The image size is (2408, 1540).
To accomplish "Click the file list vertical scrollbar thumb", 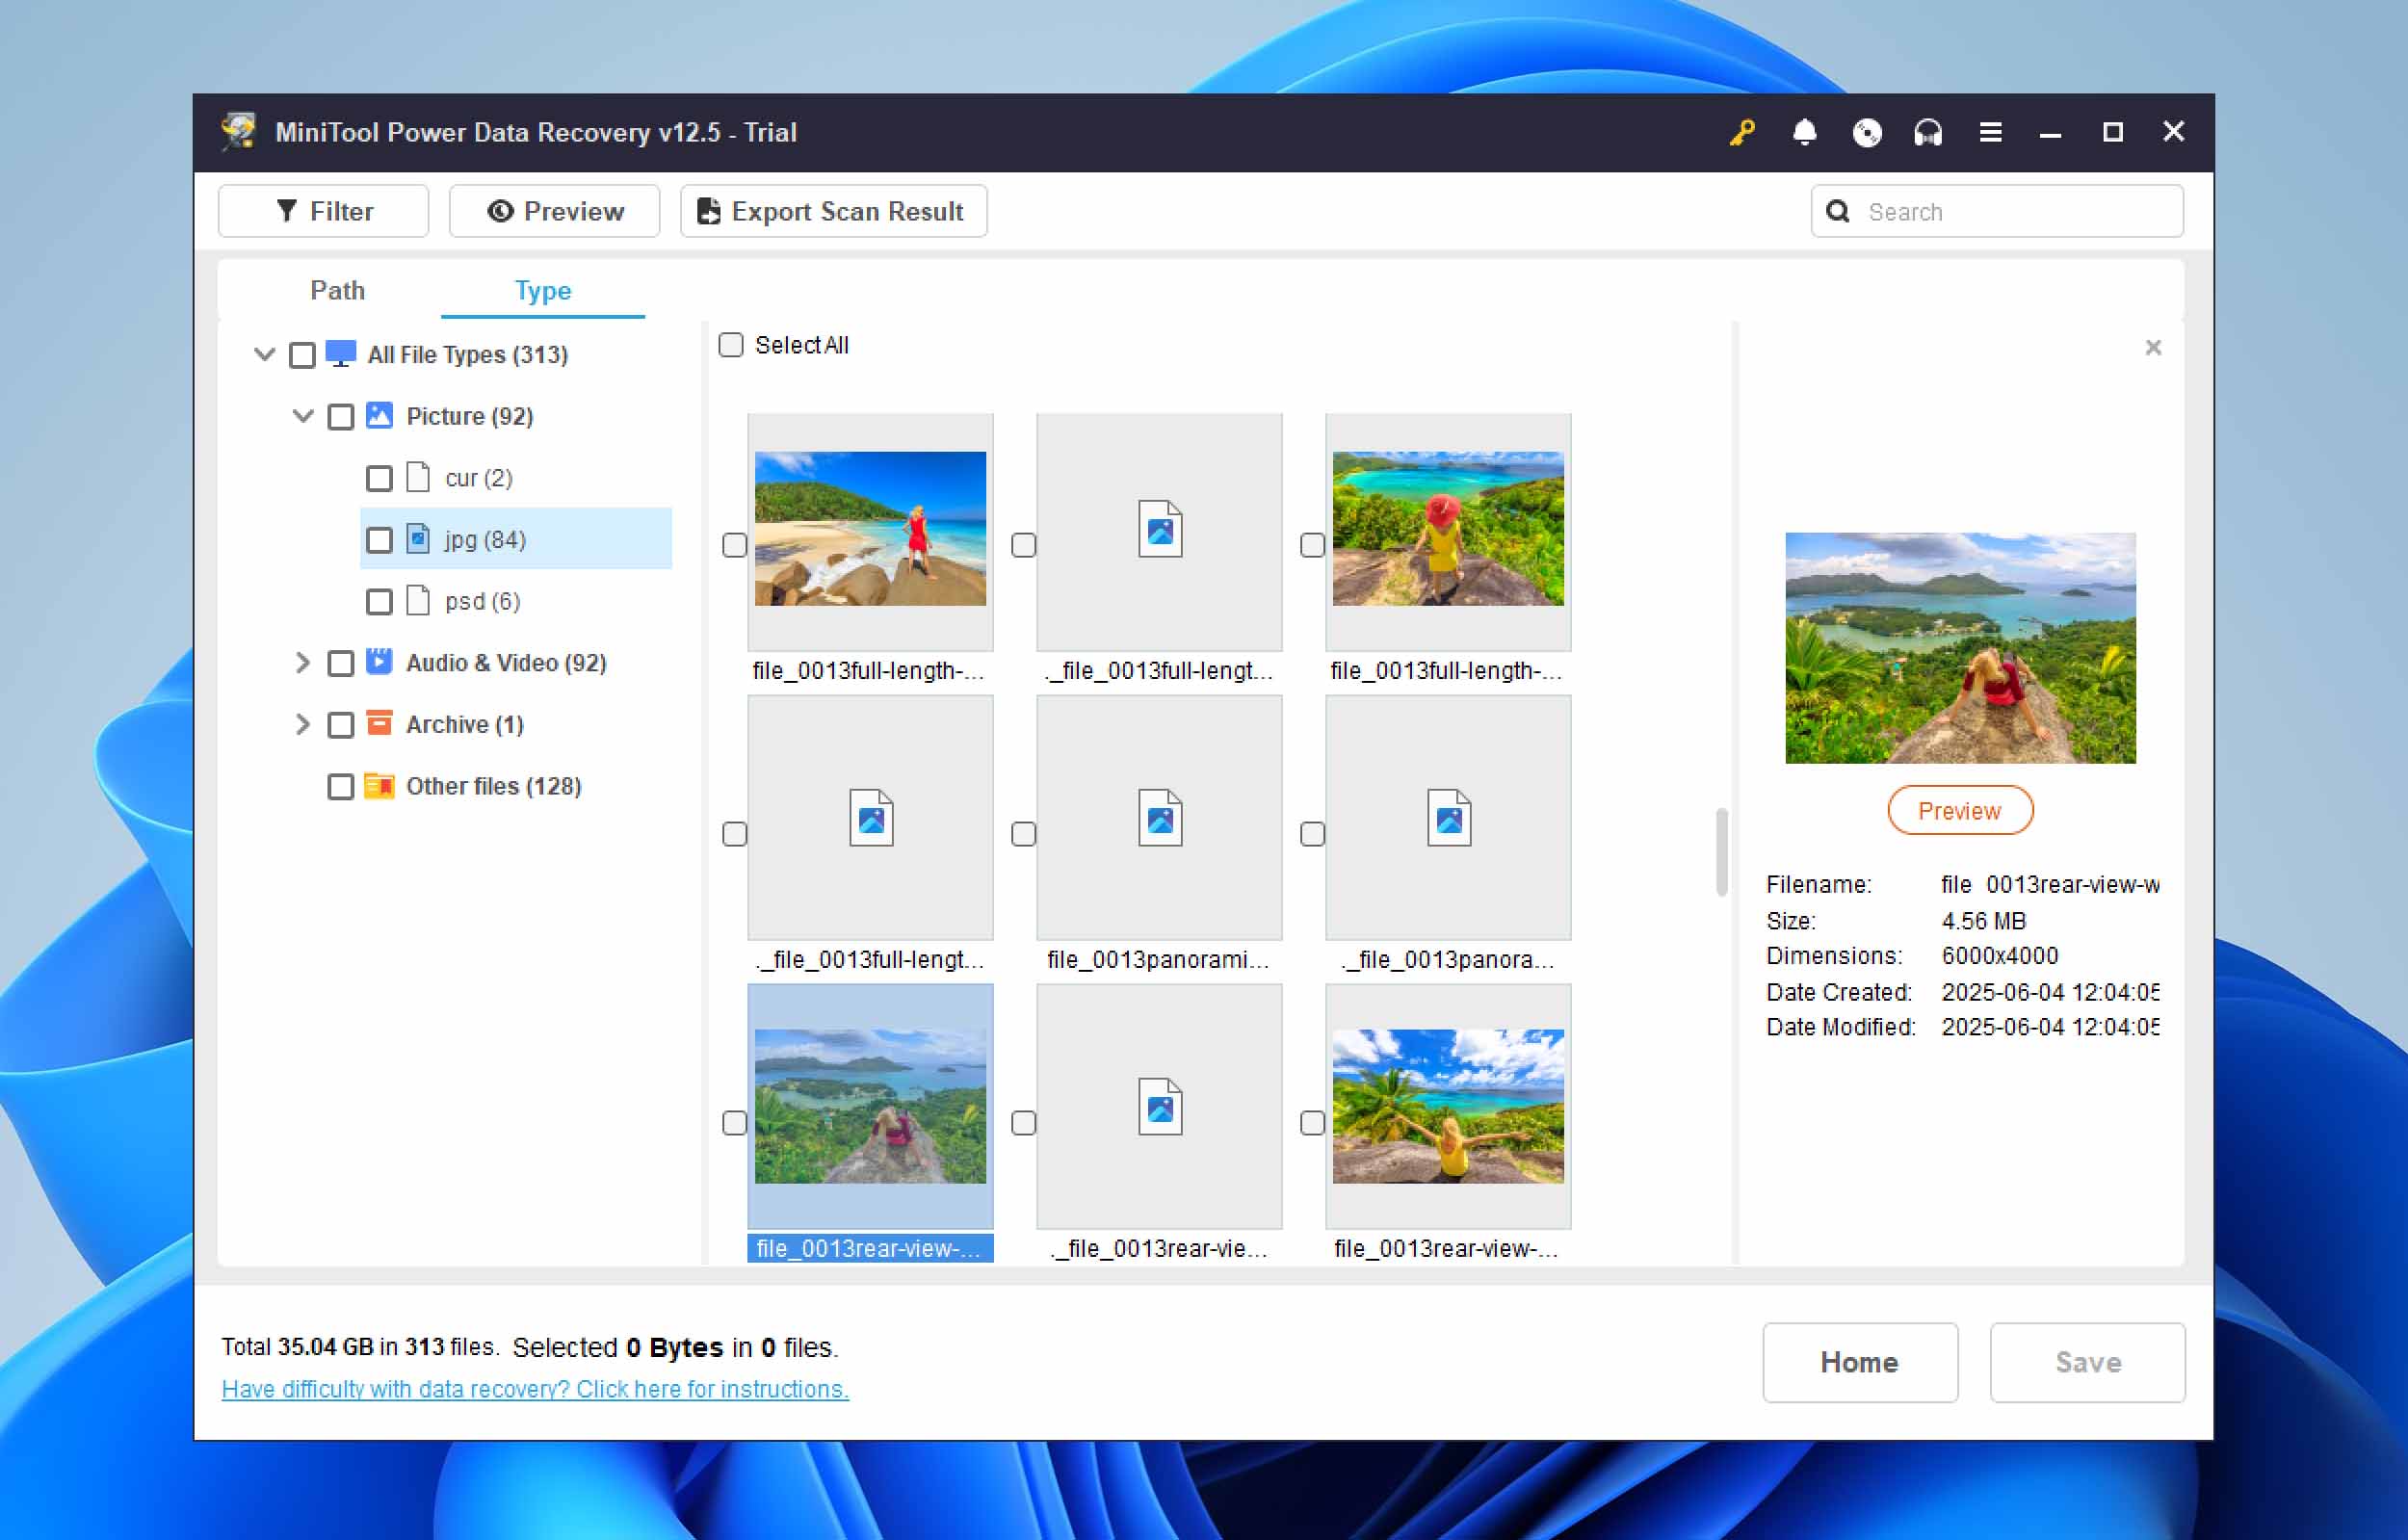I will click(x=1721, y=852).
